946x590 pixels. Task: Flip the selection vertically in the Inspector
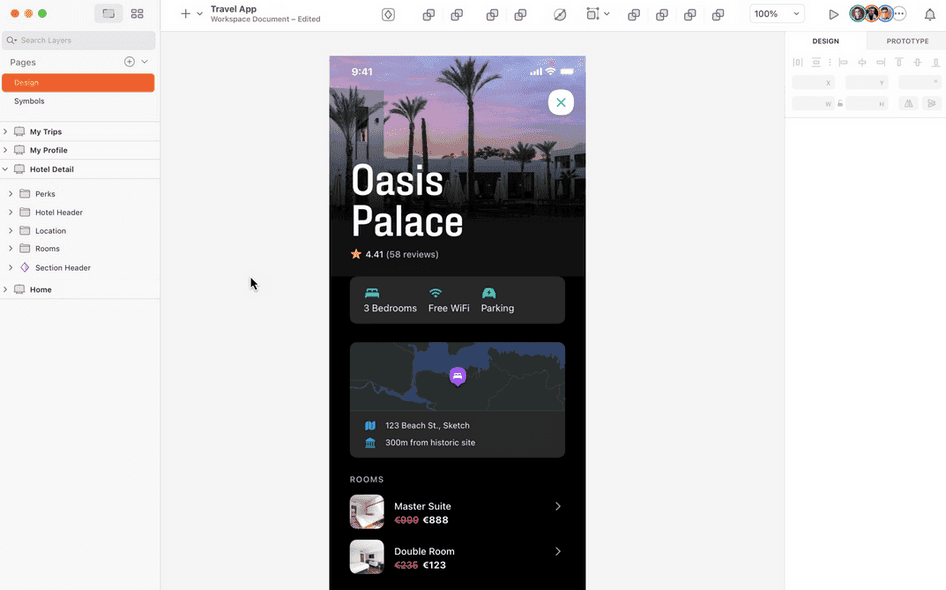coord(934,103)
